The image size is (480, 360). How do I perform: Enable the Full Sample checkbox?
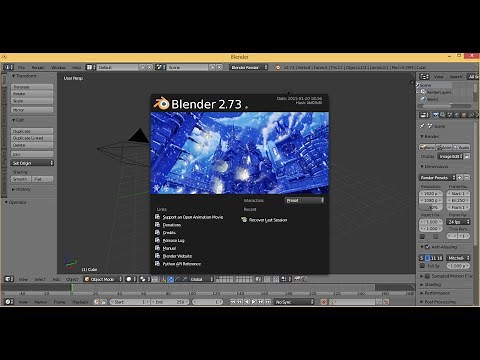(x=422, y=266)
